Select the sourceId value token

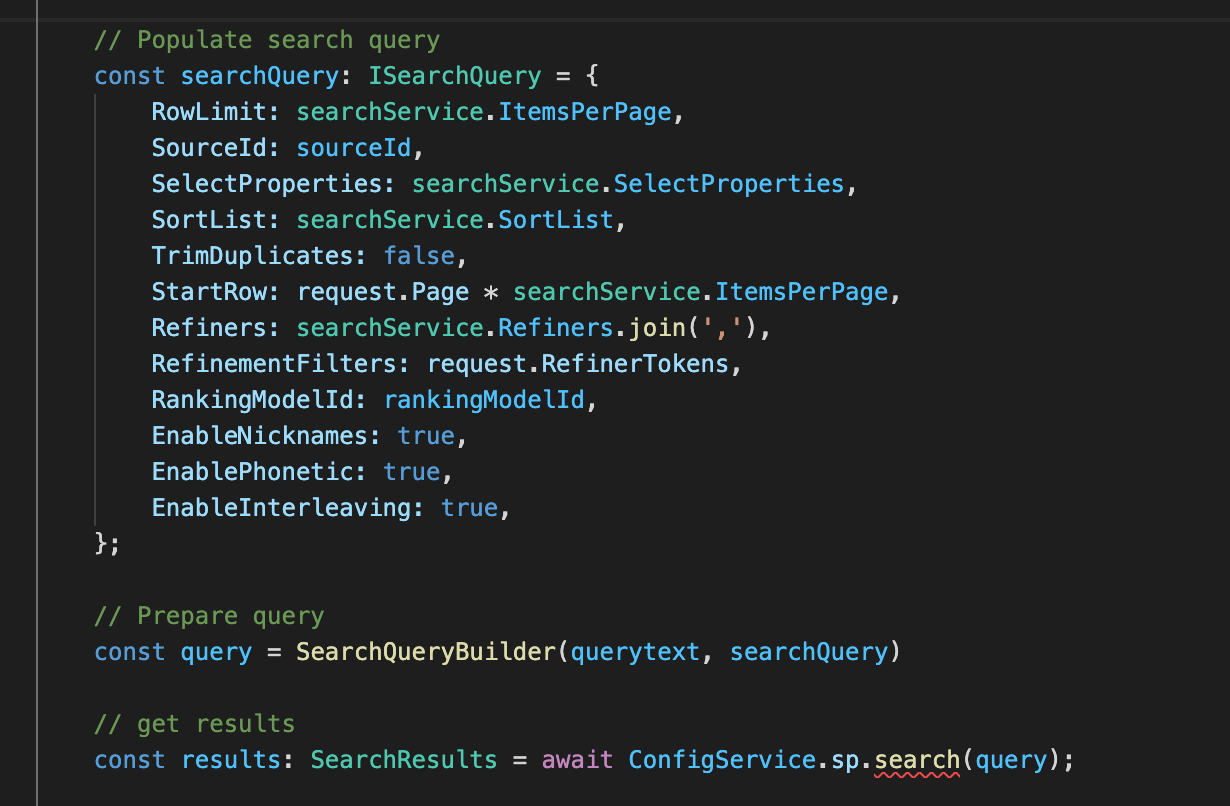click(353, 147)
